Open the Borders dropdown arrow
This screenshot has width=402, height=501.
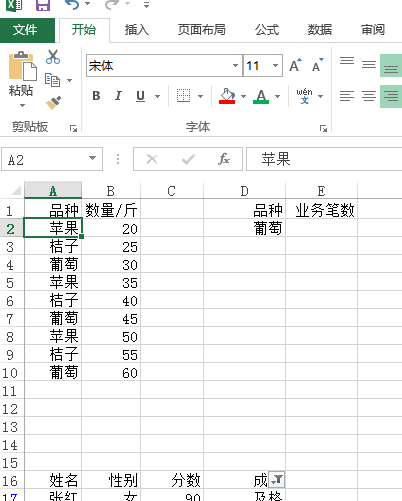pyautogui.click(x=200, y=96)
